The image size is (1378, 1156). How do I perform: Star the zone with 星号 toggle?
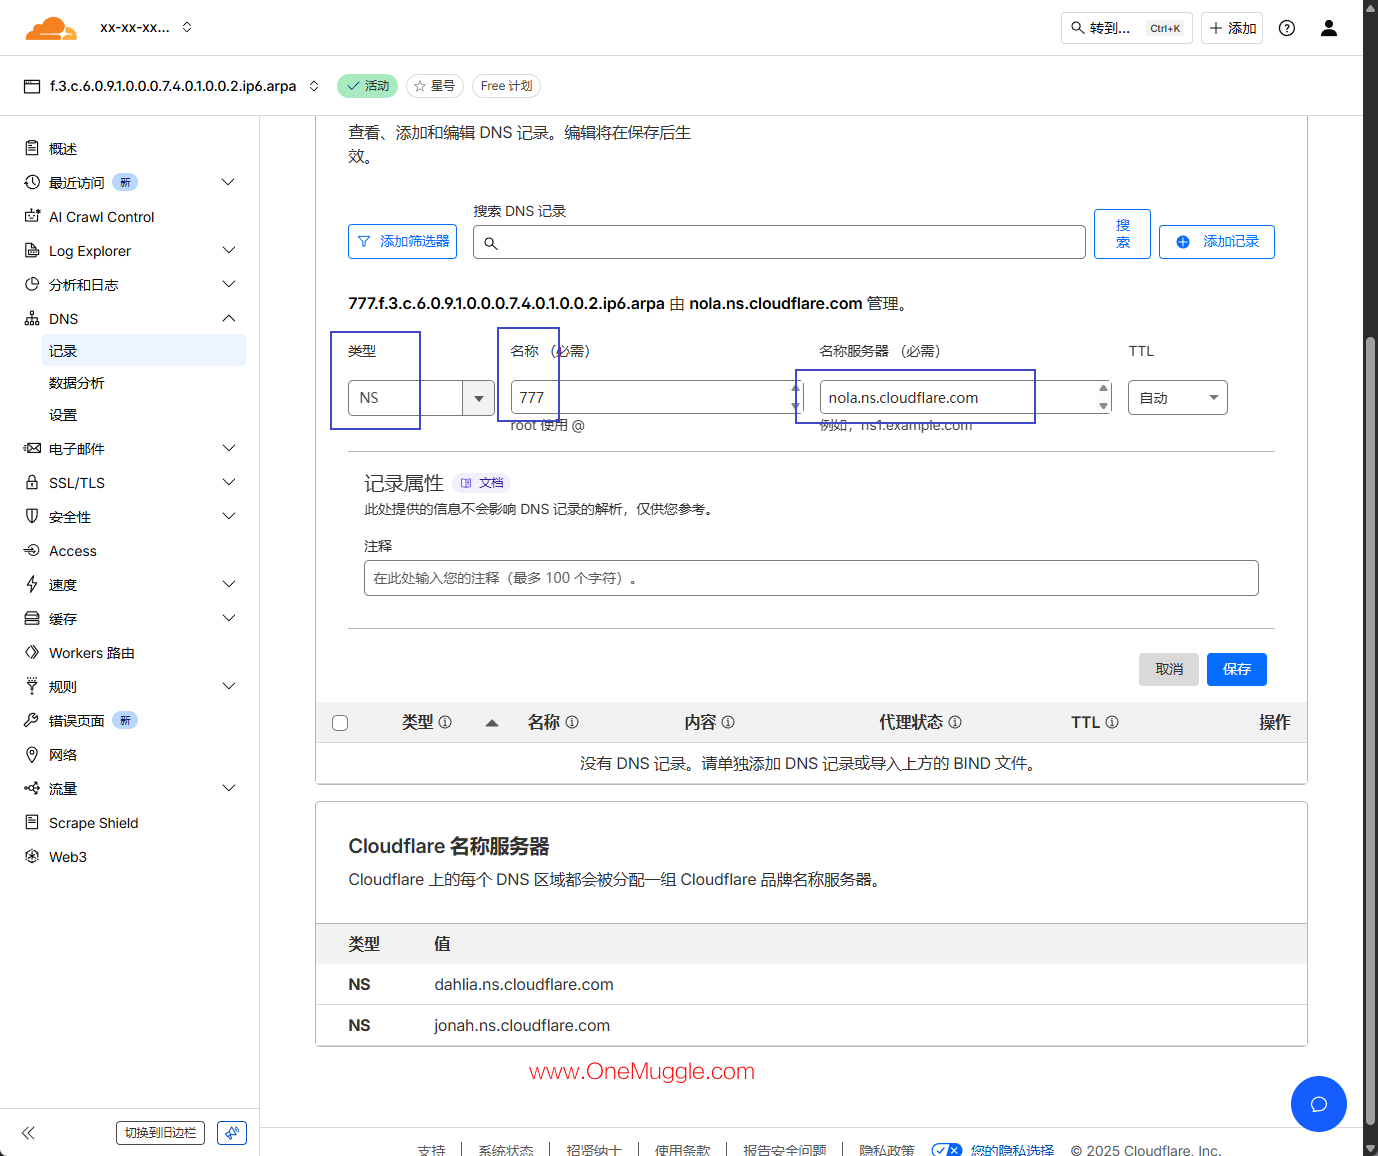pos(435,86)
